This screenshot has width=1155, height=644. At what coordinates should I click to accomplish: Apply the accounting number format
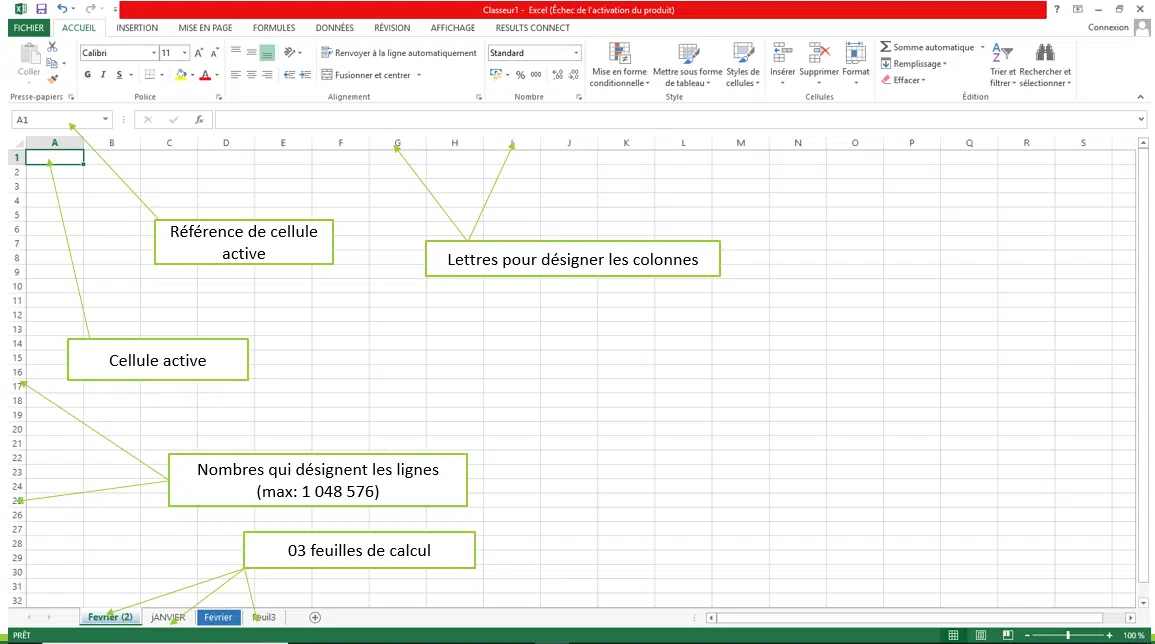click(x=496, y=74)
